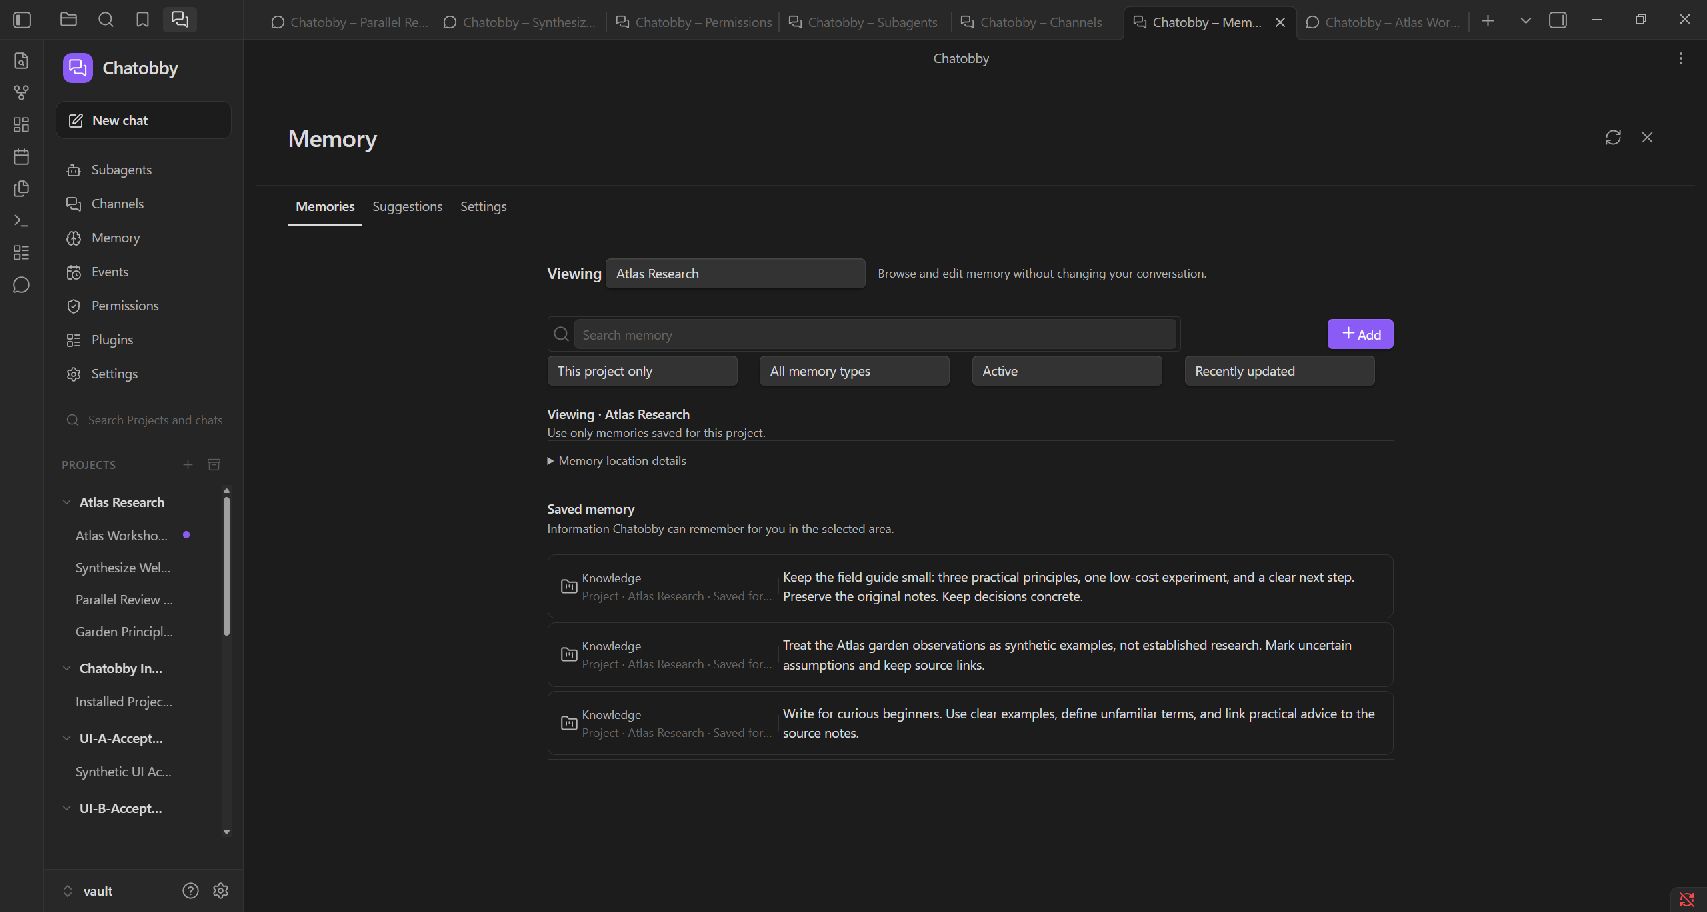
Task: Open the file explorer folder icon
Action: [x=68, y=20]
